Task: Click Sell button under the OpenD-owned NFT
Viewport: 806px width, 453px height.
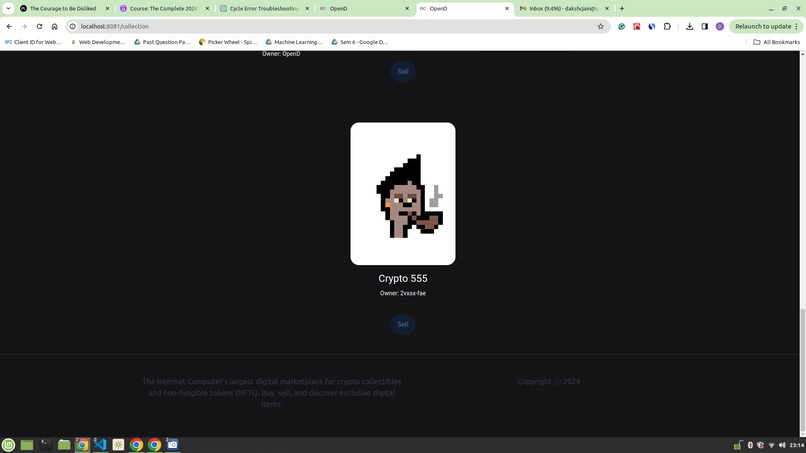Action: [402, 71]
